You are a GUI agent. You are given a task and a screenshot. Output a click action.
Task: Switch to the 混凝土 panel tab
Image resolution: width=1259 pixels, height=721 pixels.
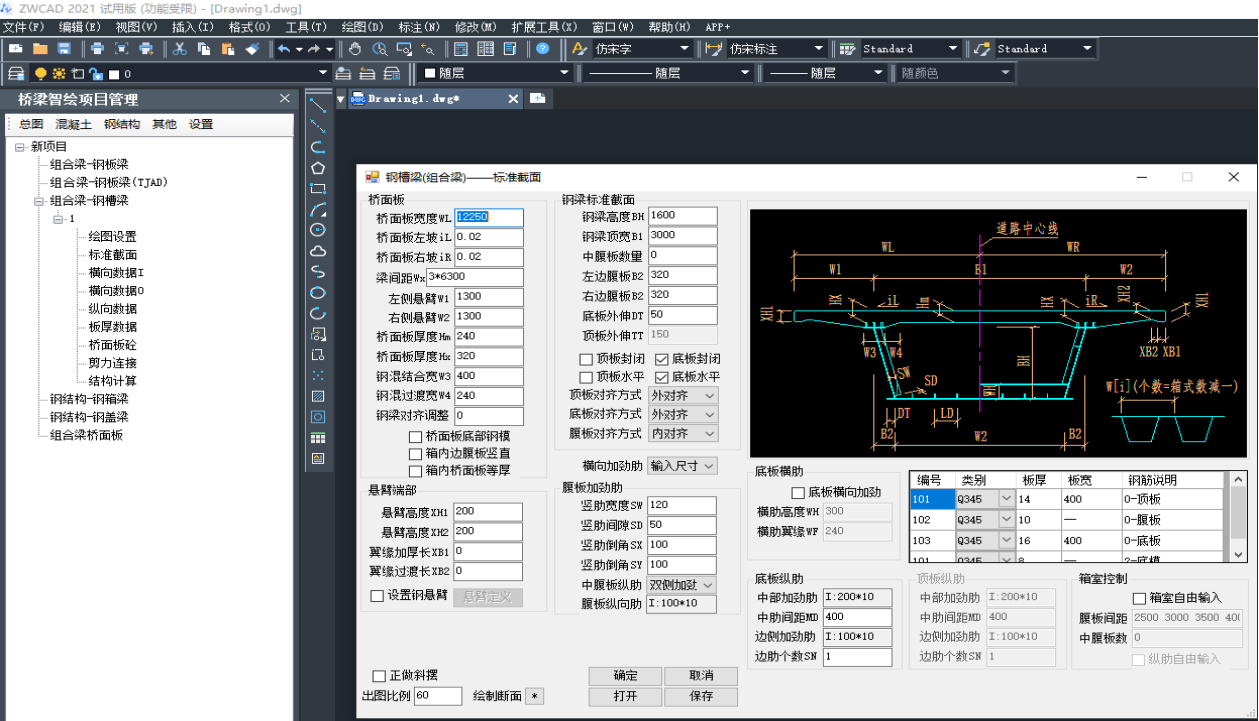tap(73, 124)
